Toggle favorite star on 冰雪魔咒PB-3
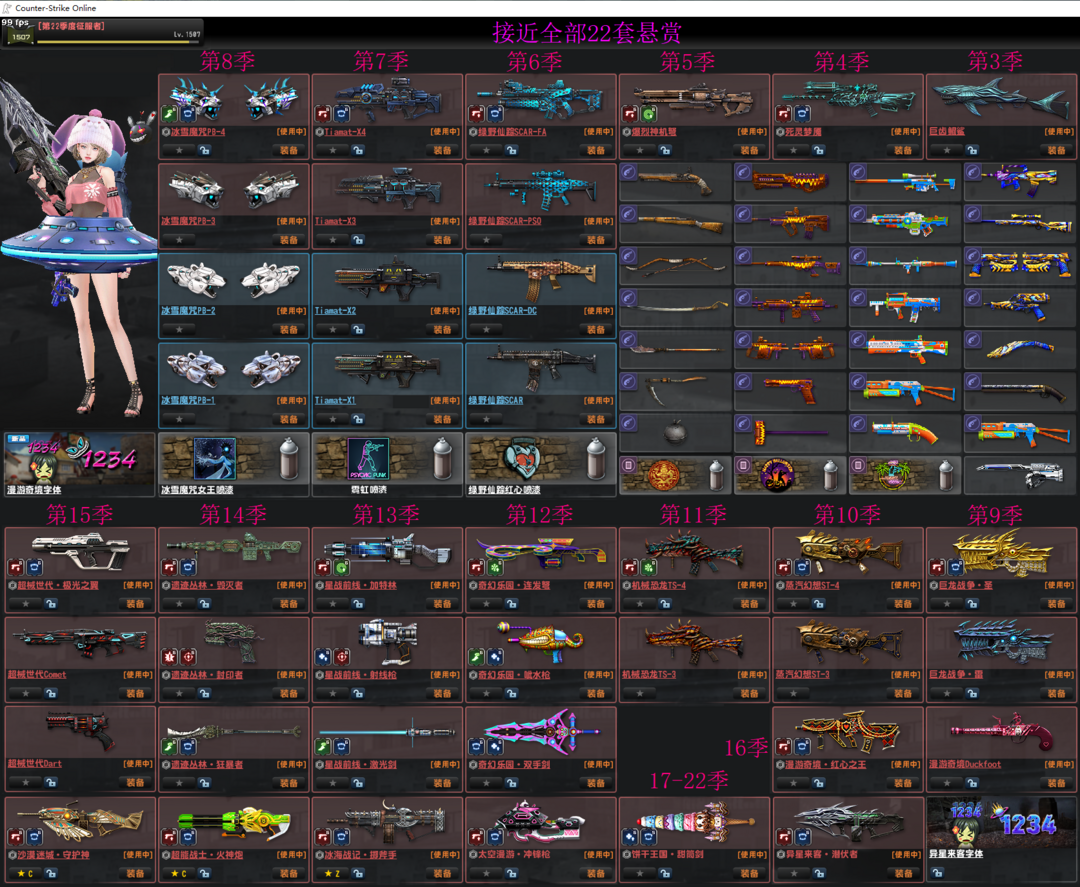The height and width of the screenshot is (887, 1080). click(180, 240)
